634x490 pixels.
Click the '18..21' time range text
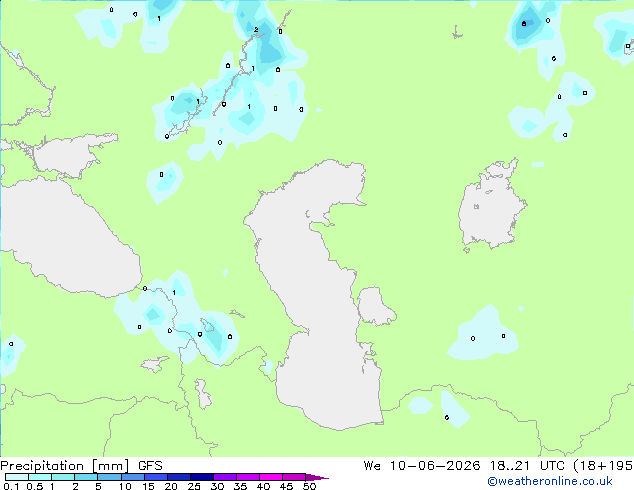509,466
